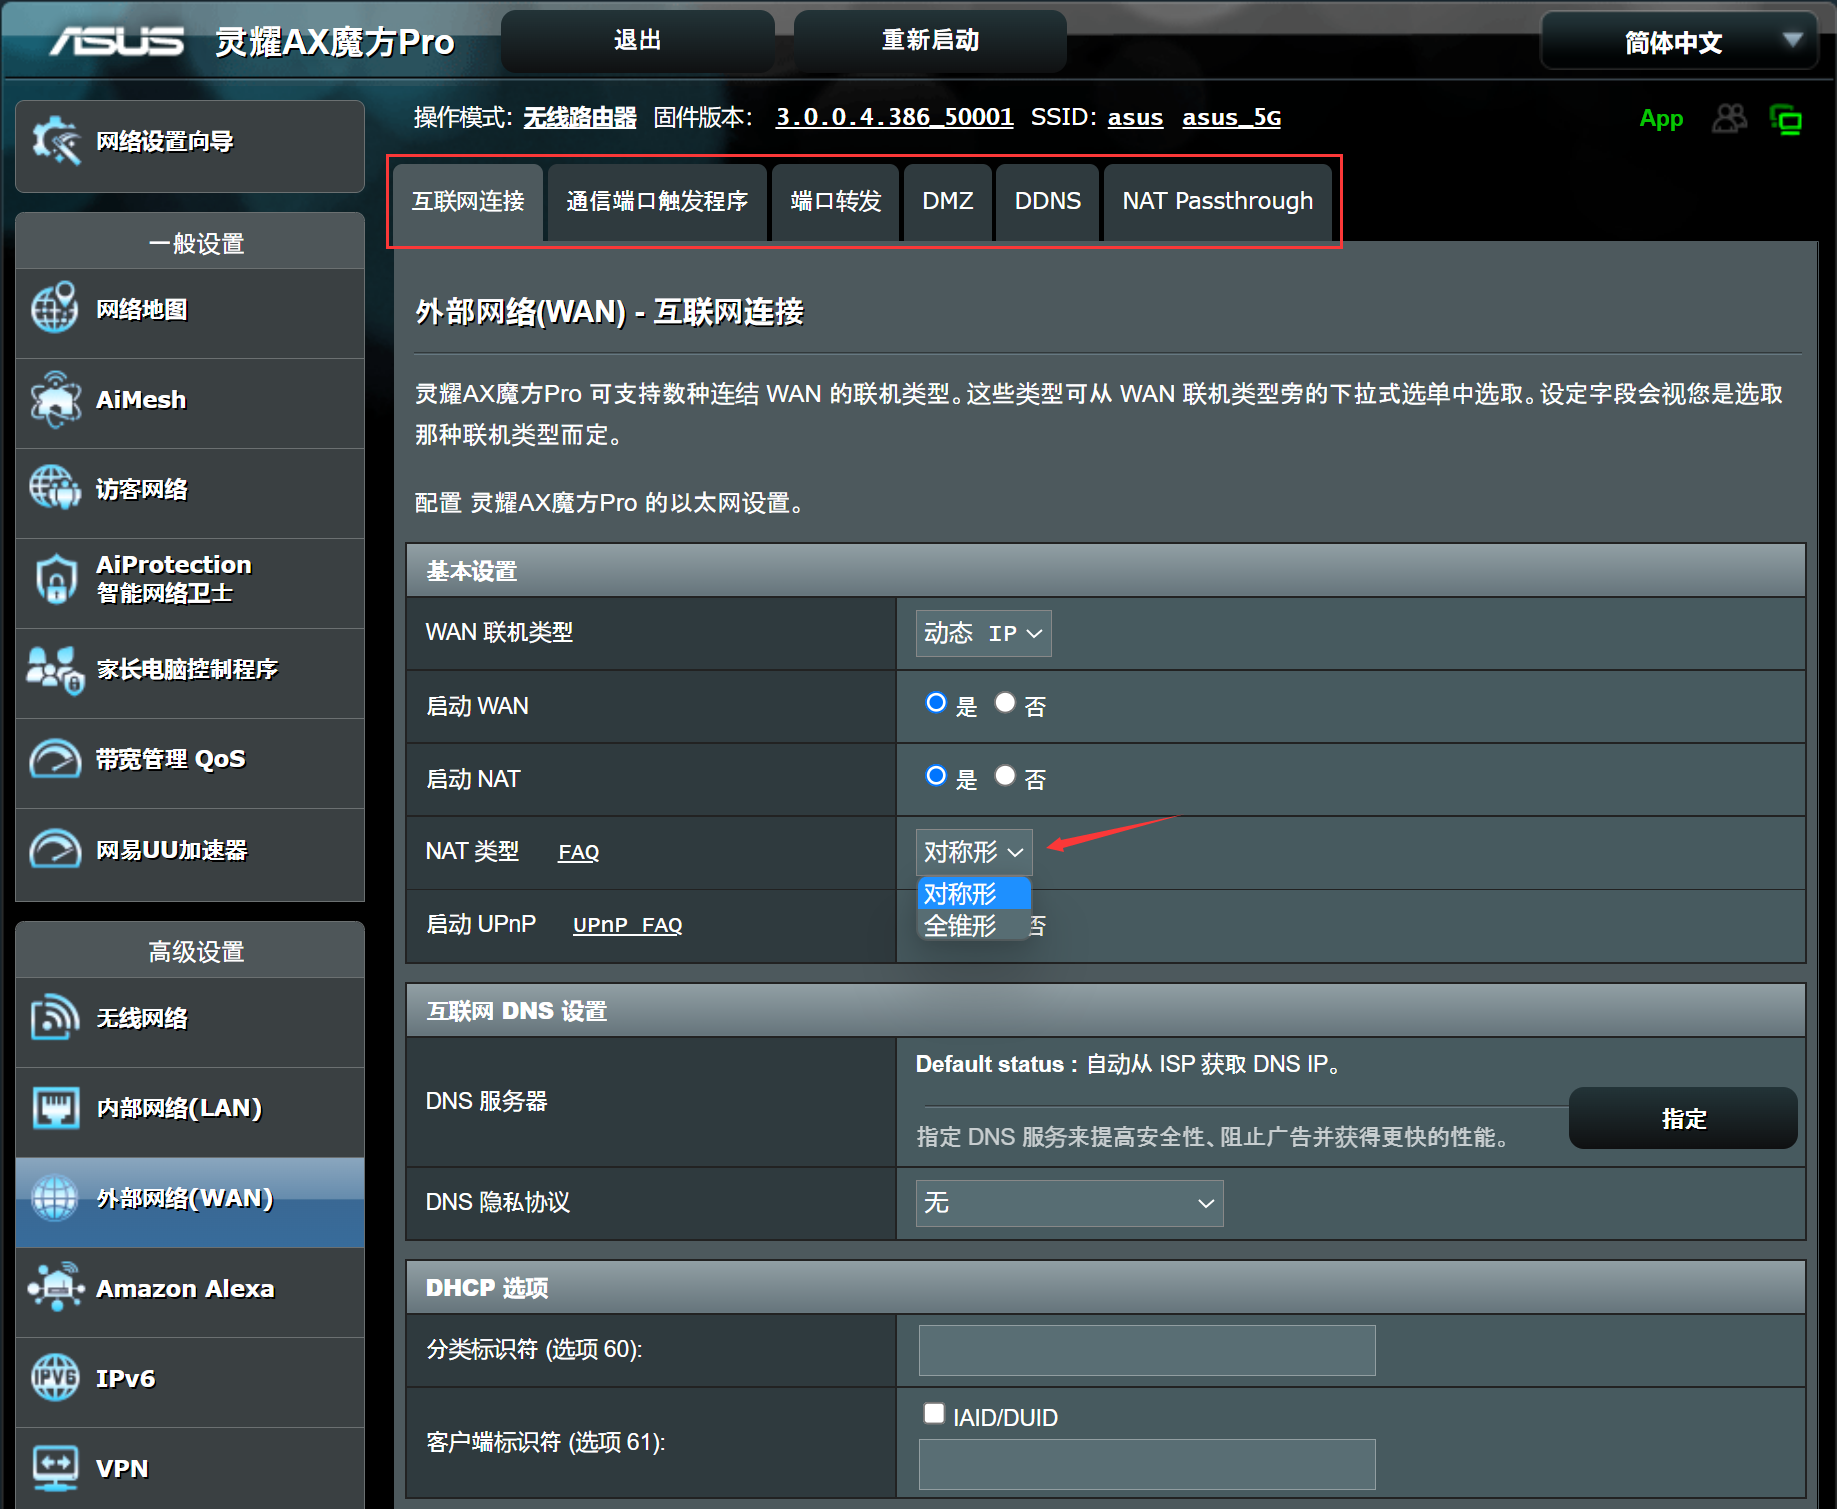This screenshot has width=1837, height=1509.
Task: Click the Amazon Alexa sidebar icon
Action: pos(55,1288)
